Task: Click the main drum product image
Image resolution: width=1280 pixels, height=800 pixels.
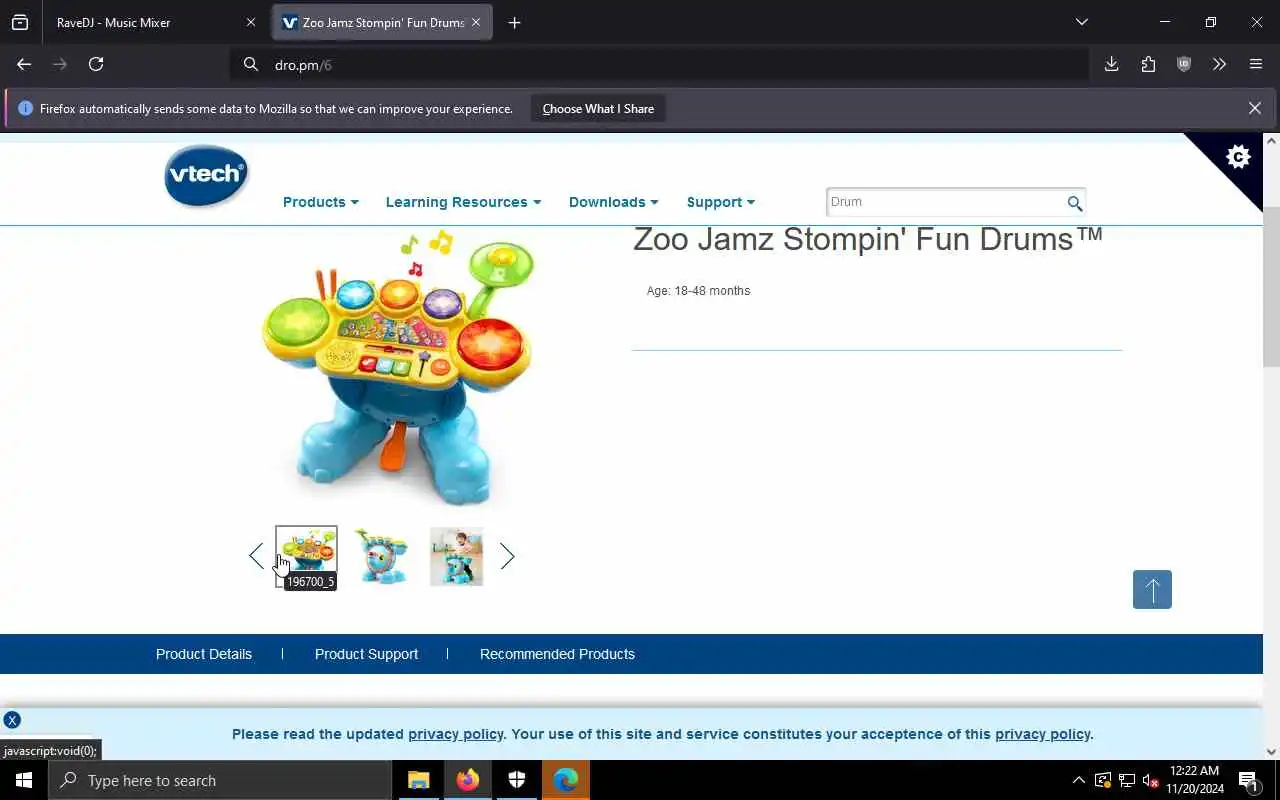Action: (x=398, y=368)
